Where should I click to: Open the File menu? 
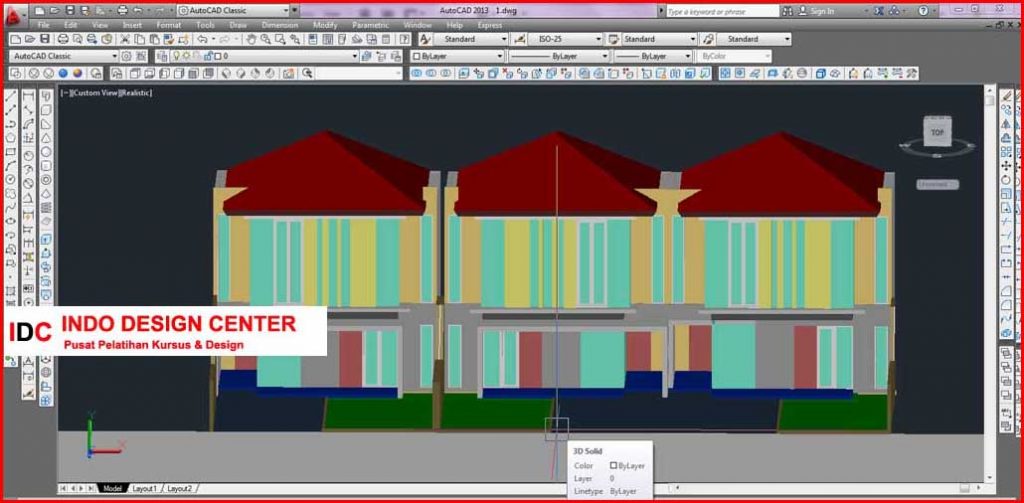click(44, 25)
